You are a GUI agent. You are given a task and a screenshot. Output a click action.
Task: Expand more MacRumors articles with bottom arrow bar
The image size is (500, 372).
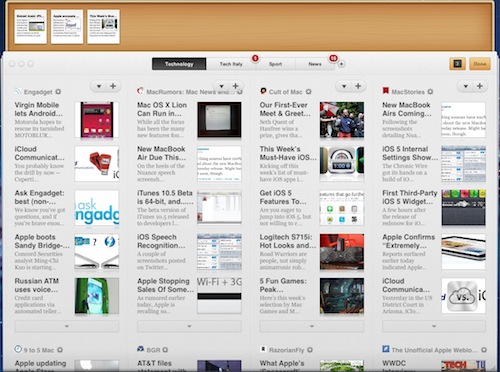[x=189, y=326]
